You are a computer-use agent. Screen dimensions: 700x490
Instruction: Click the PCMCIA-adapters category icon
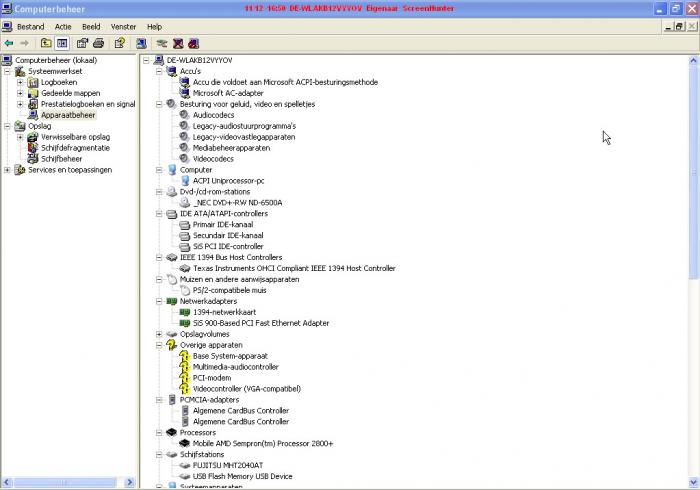[172, 399]
